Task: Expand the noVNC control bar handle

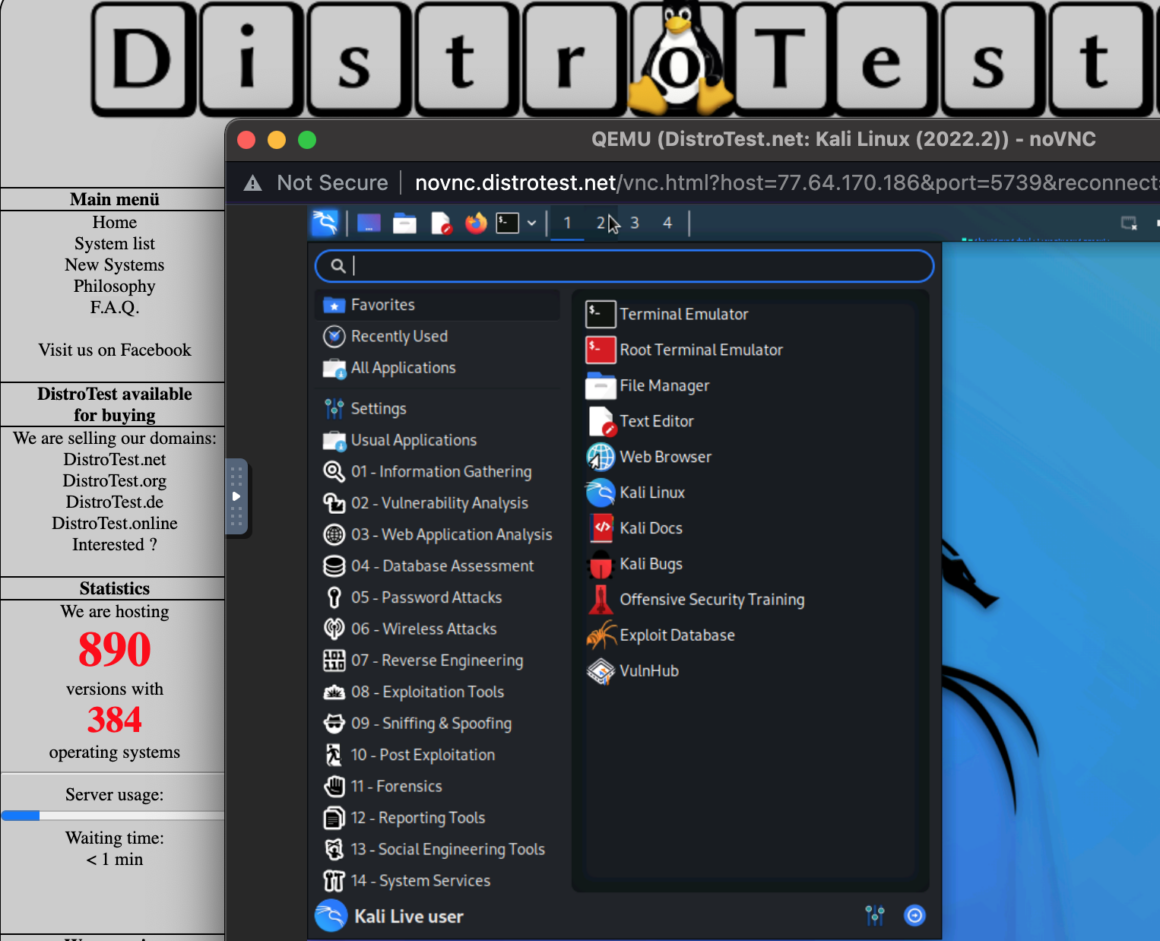Action: pyautogui.click(x=236, y=496)
